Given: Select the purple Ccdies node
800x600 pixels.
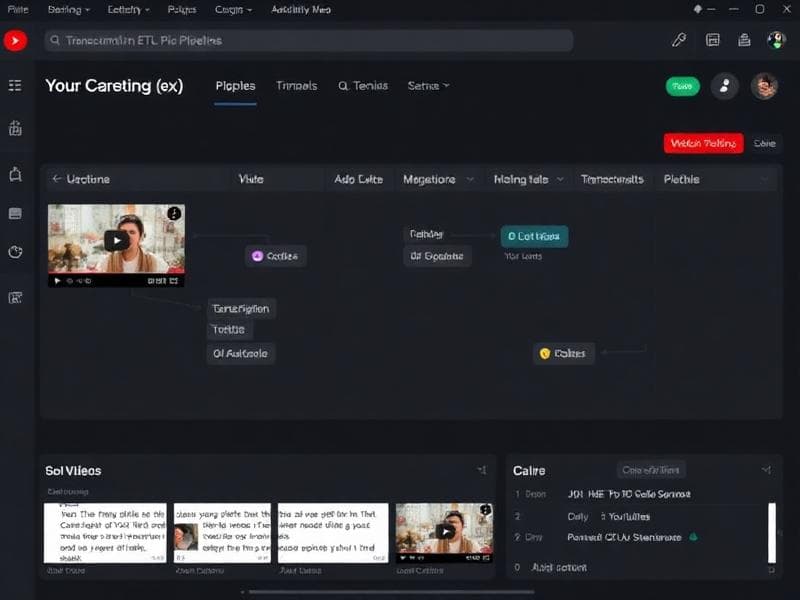Looking at the screenshot, I should click(276, 256).
